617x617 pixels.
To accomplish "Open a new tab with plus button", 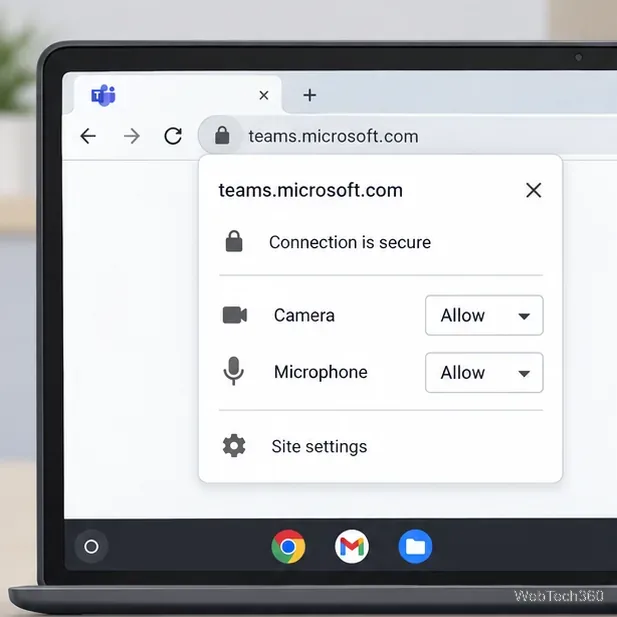I will 310,95.
